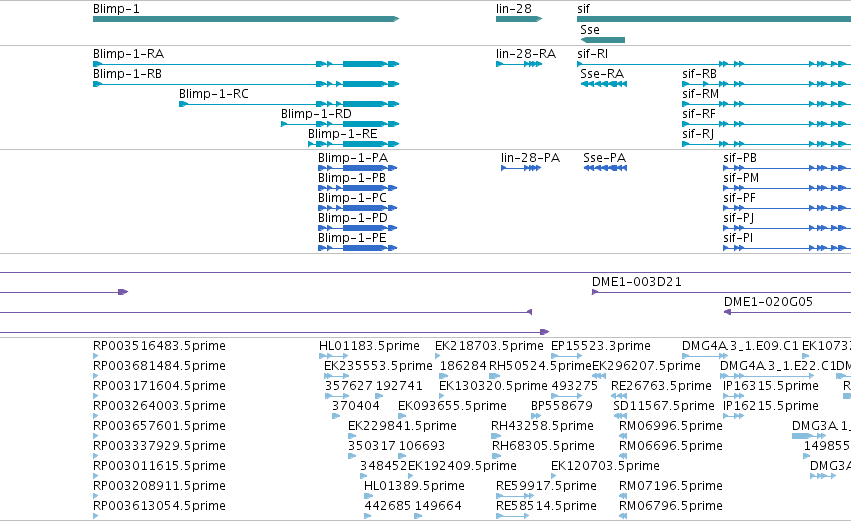This screenshot has height=521, width=851.
Task: Select EST EK093655.5prime
Action: click(452, 406)
